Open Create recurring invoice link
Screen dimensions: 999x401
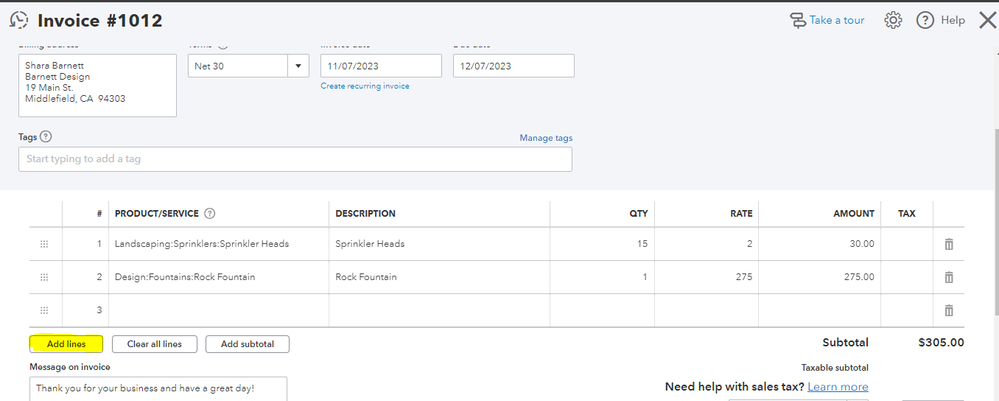pyautogui.click(x=365, y=86)
